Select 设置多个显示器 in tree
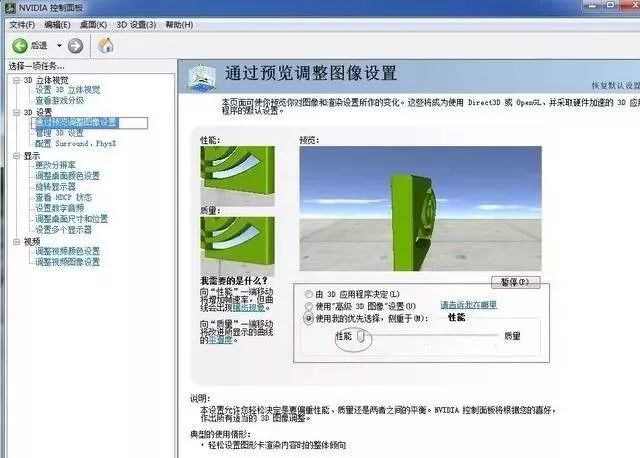The image size is (640, 458). coord(64,230)
